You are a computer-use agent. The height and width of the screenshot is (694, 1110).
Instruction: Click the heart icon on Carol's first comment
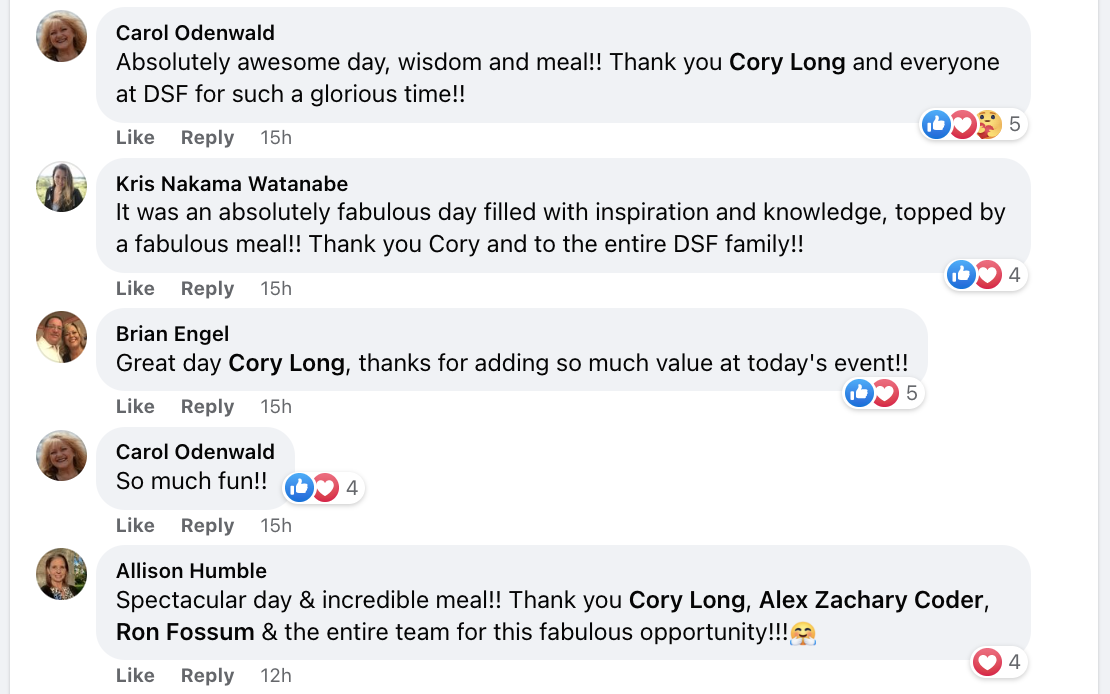coord(962,124)
